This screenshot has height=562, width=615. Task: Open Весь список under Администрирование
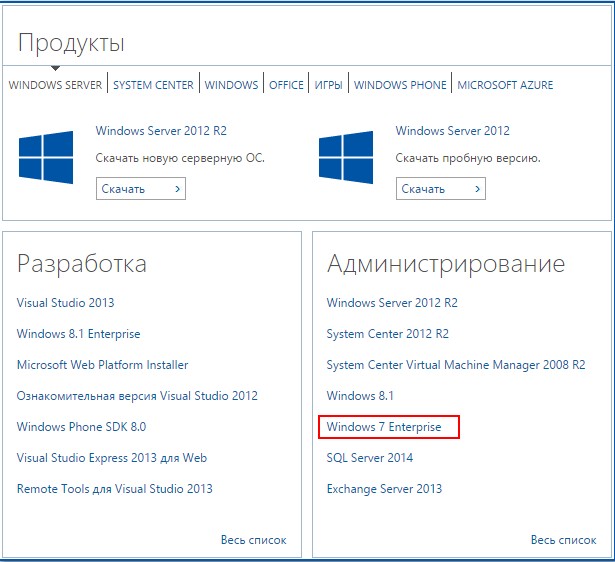tap(564, 540)
